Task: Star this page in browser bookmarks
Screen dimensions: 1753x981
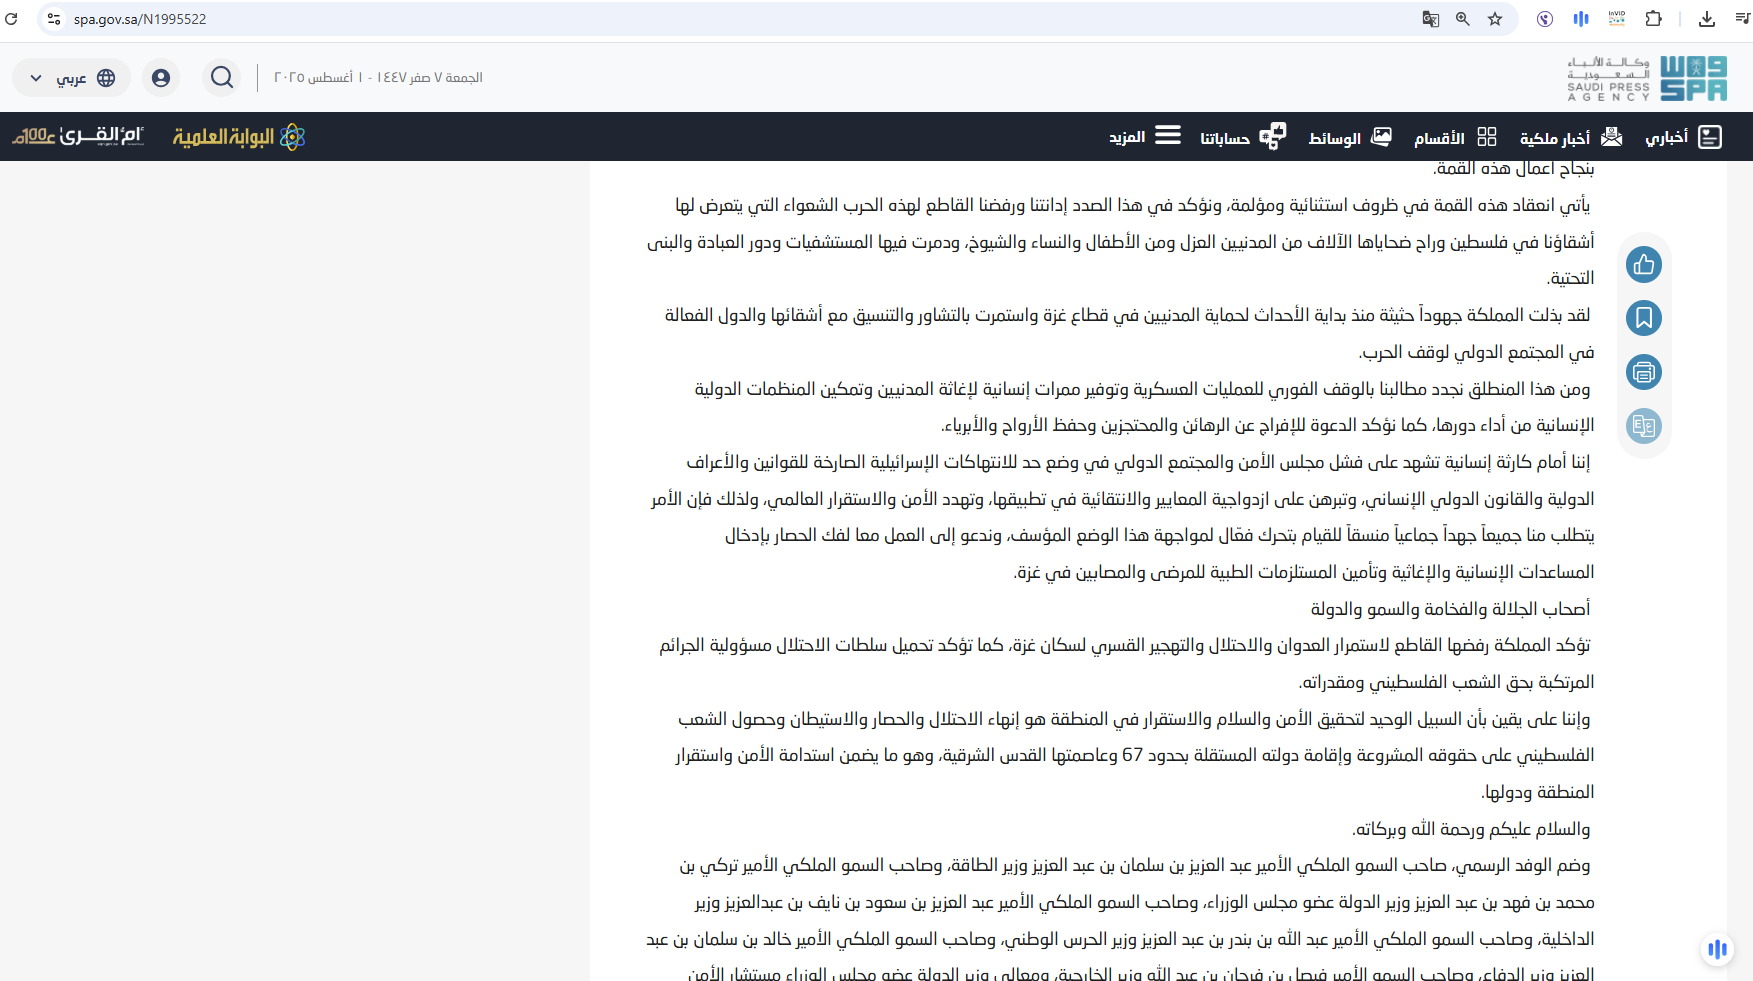Action: pyautogui.click(x=1494, y=18)
